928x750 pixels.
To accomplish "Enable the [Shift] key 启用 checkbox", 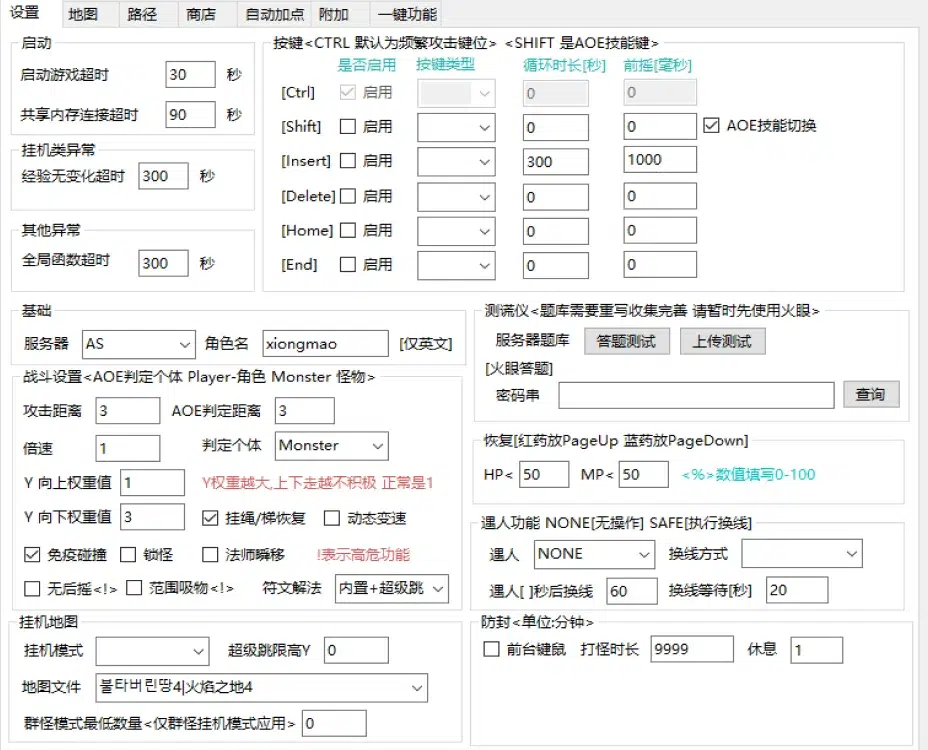I will (349, 127).
